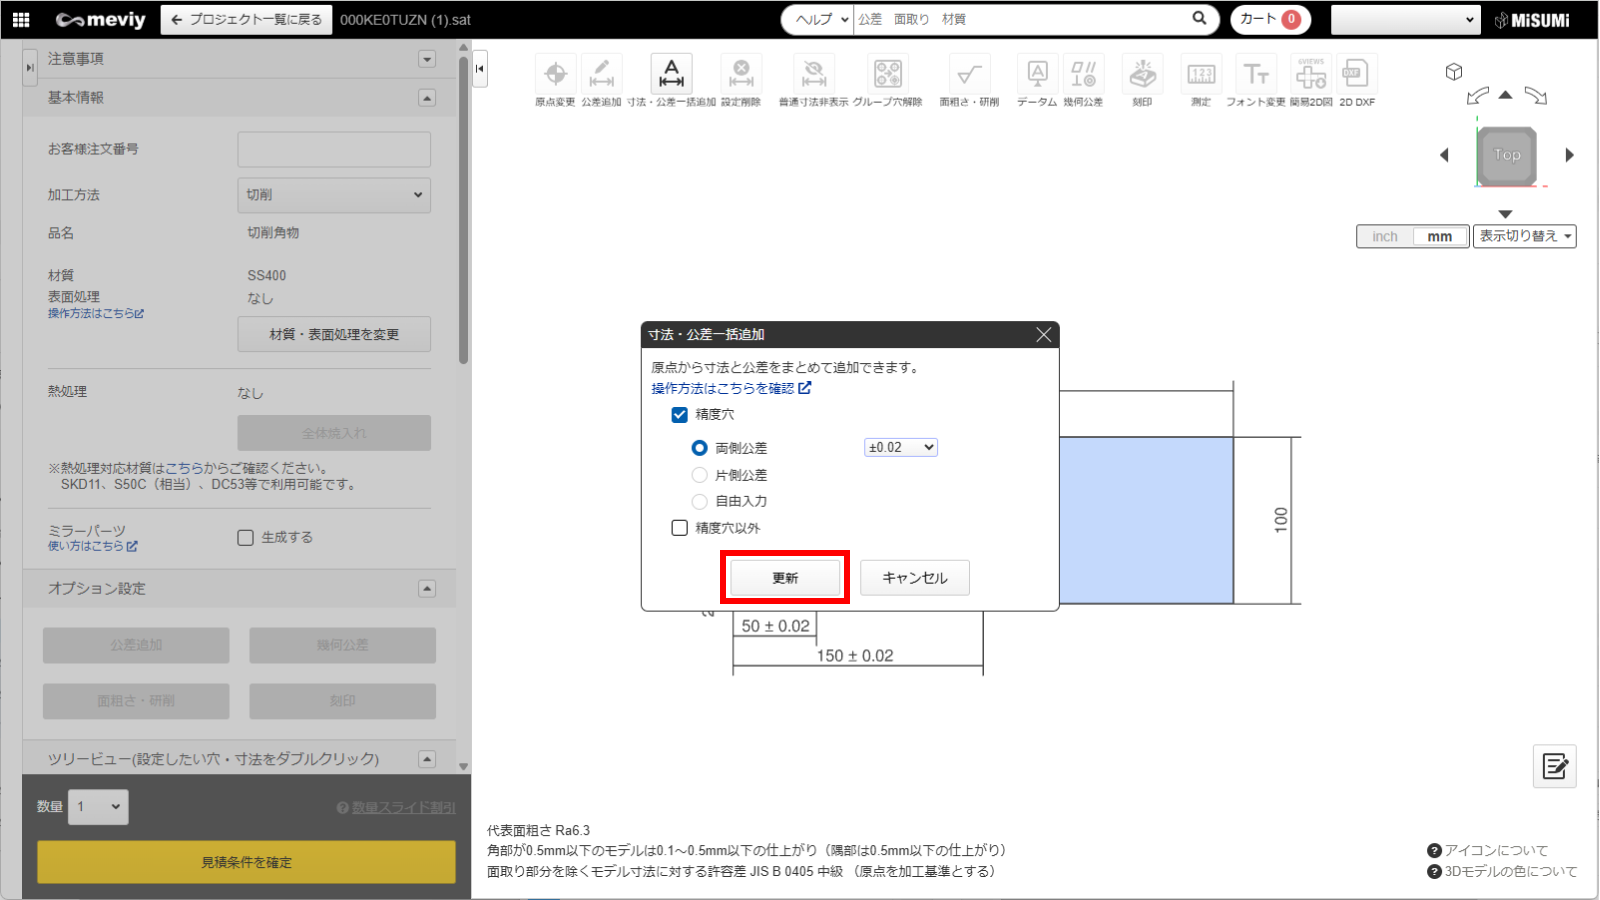Check ミラーパーツ 生成する checkbox
This screenshot has height=900, width=1600.
[x=246, y=538]
